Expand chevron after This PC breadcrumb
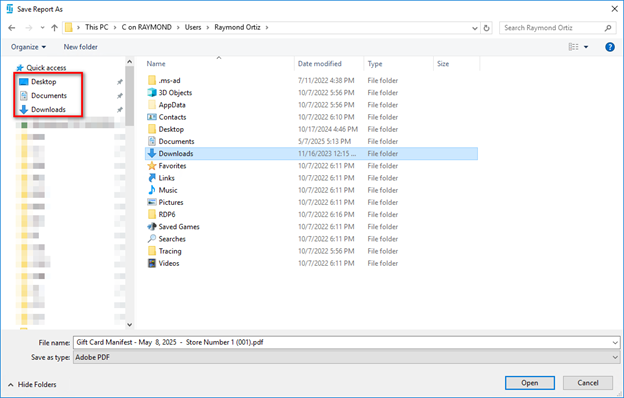Viewport: 624px width, 398px height. (115, 27)
